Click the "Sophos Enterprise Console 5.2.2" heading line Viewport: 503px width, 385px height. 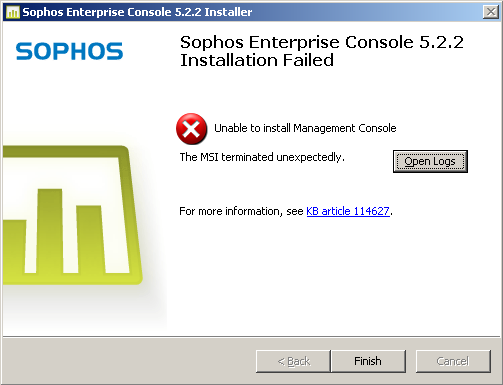pyautogui.click(x=322, y=42)
